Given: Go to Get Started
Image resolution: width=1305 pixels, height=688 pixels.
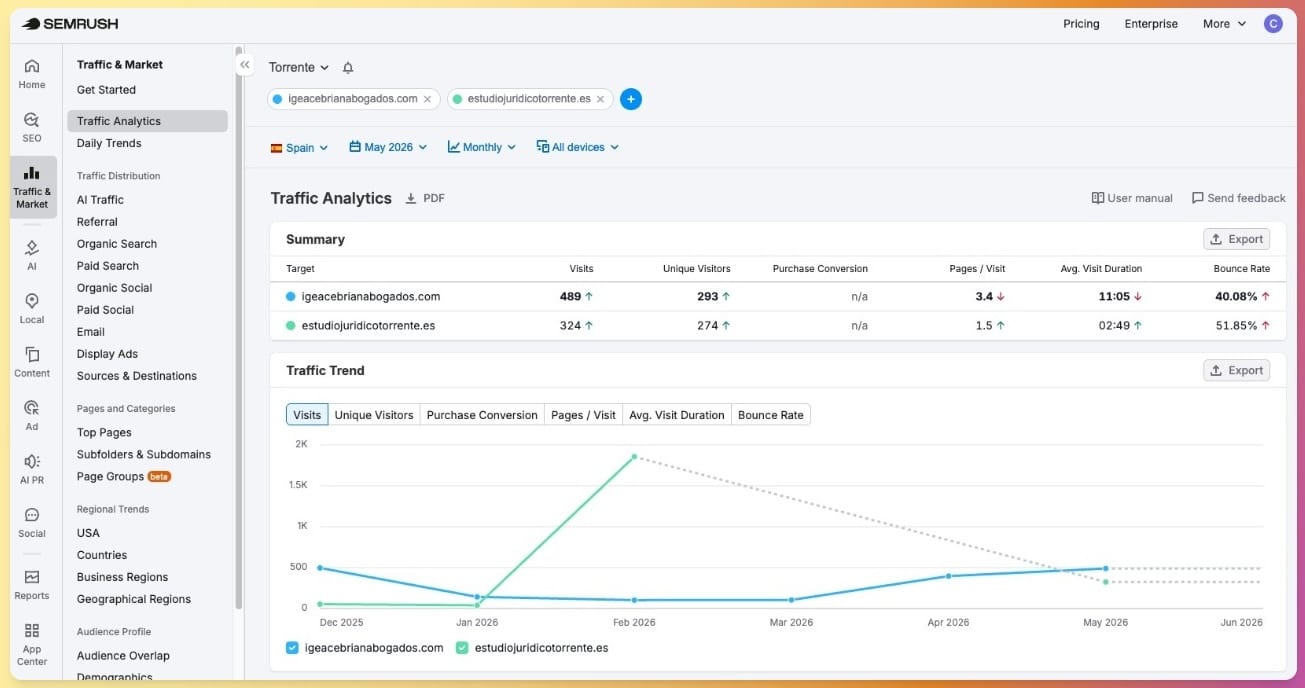Looking at the screenshot, I should pyautogui.click(x=106, y=90).
